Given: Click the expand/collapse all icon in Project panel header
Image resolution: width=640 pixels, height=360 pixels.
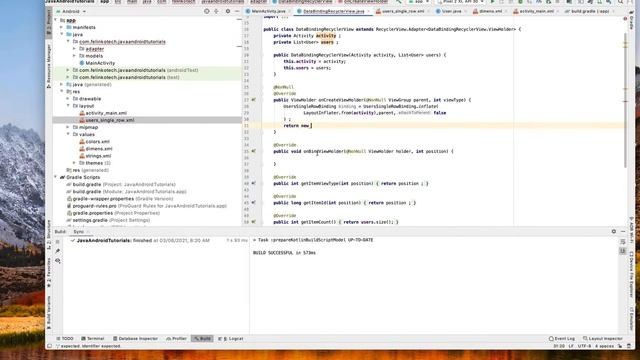Looking at the screenshot, I should [x=217, y=11].
